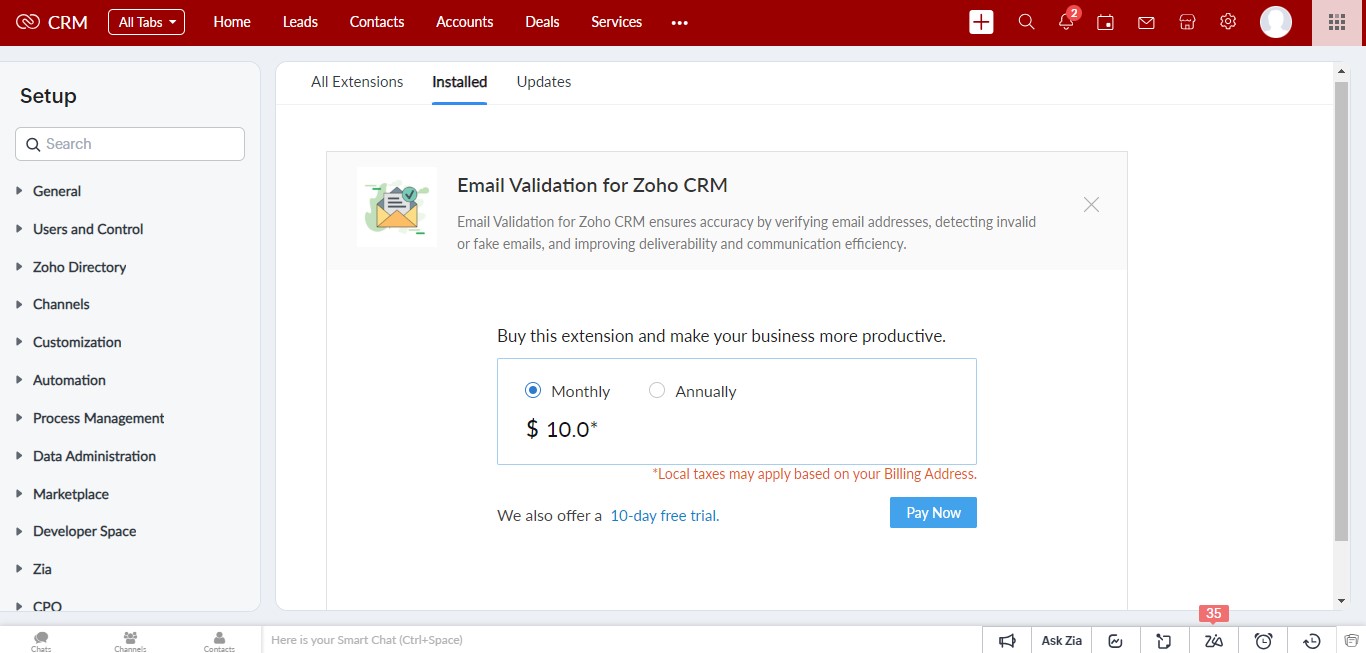This screenshot has height=653, width=1366.
Task: Open the reminders alarm clock icon
Action: tap(1263, 641)
